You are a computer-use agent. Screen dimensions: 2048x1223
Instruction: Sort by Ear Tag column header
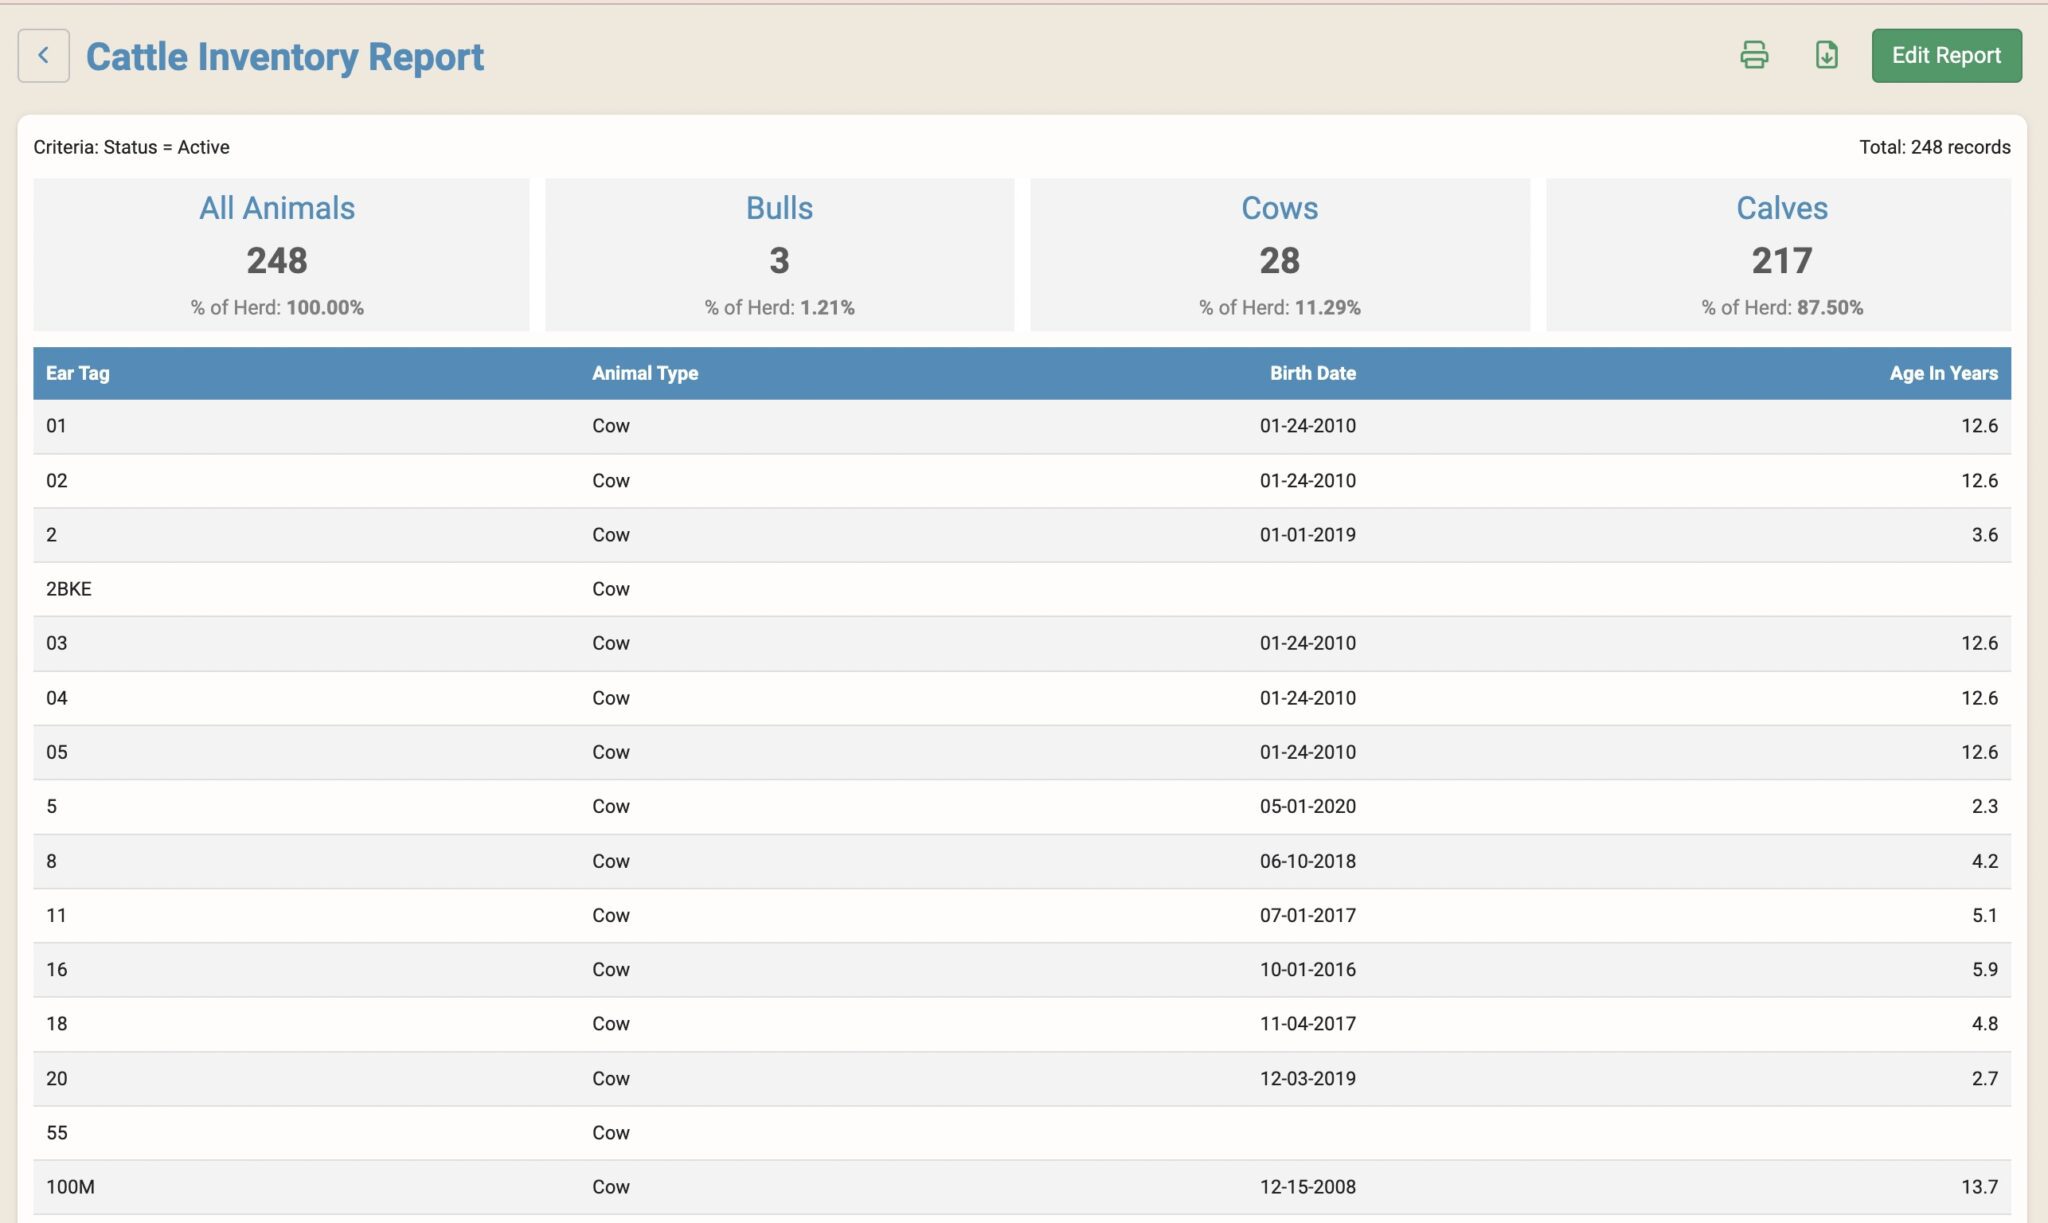[x=78, y=373]
